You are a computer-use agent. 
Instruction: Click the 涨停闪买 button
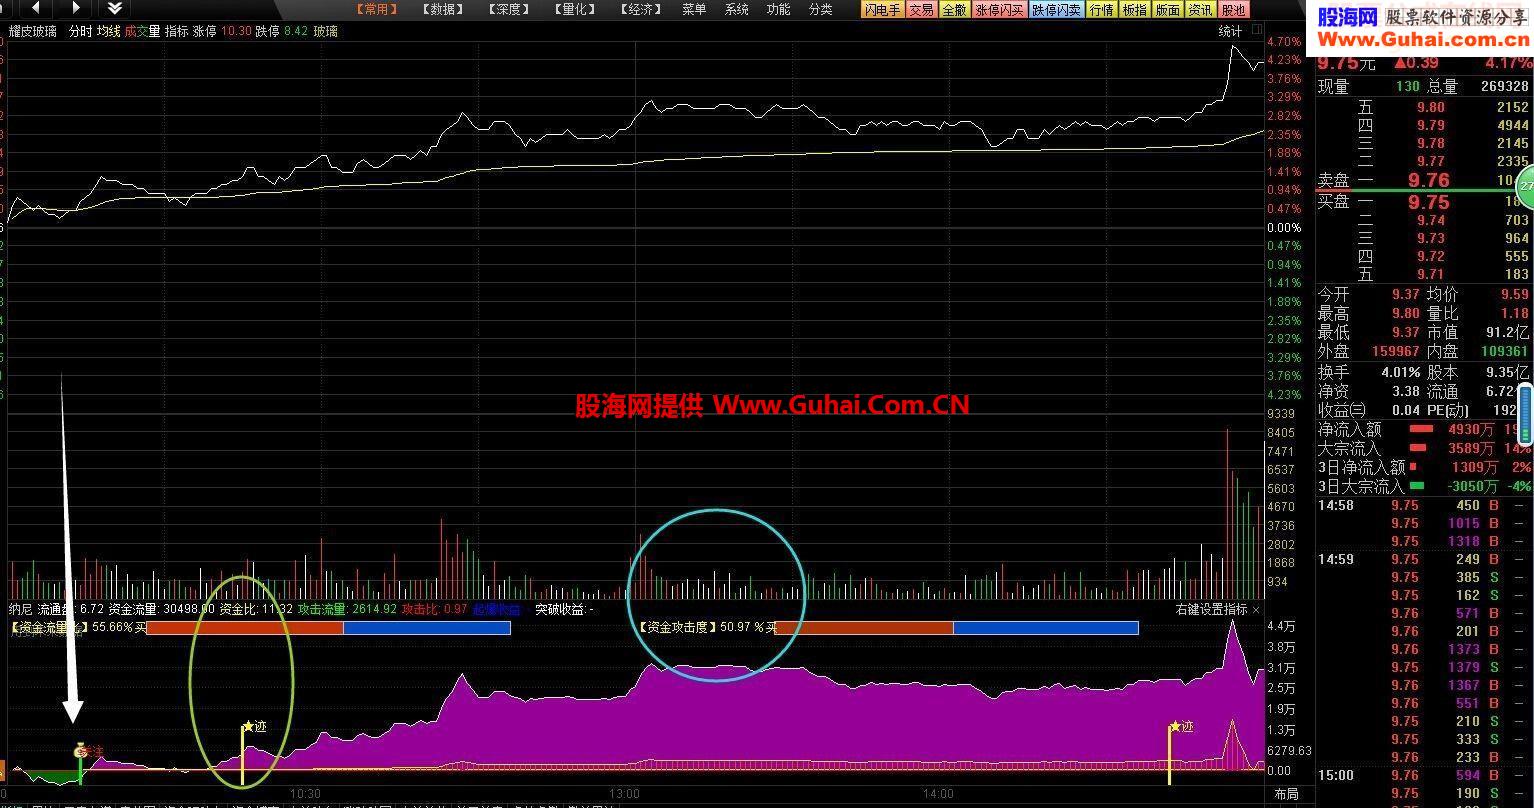[999, 9]
